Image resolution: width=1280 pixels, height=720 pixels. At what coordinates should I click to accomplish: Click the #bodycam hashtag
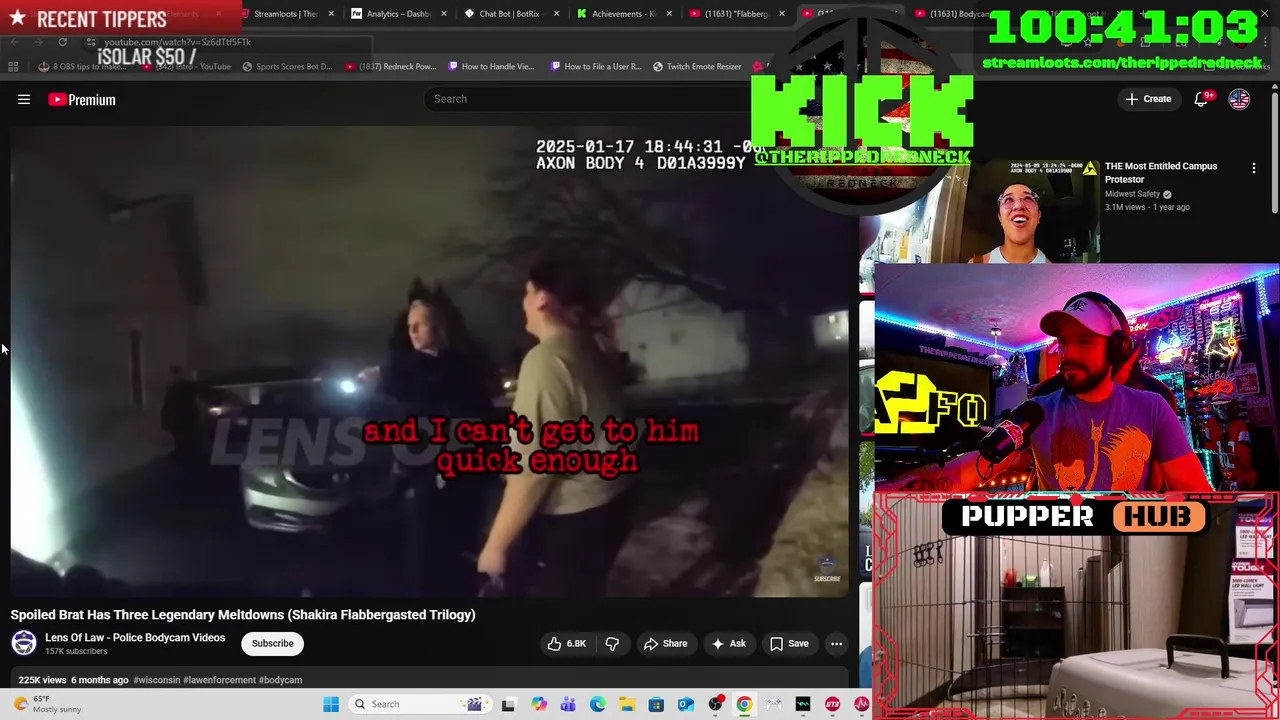(280, 680)
